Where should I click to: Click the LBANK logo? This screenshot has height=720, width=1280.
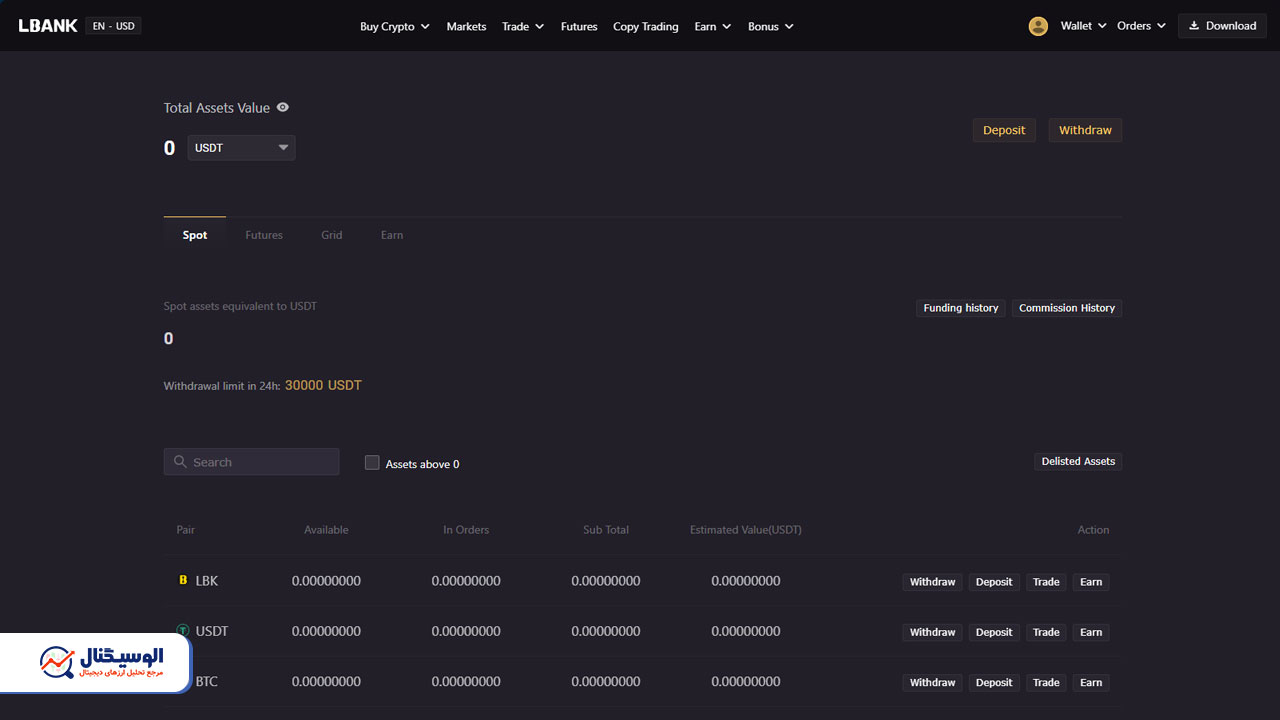[x=48, y=26]
